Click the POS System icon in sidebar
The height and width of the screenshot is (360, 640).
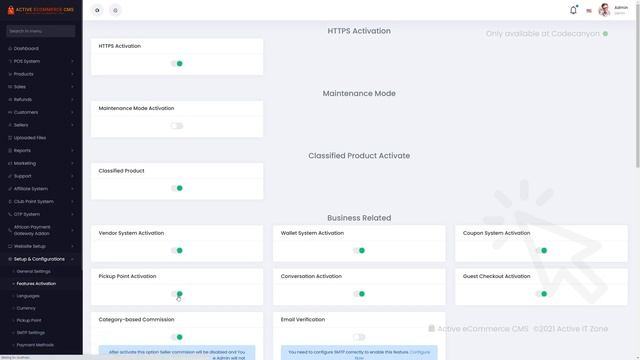click(10, 61)
